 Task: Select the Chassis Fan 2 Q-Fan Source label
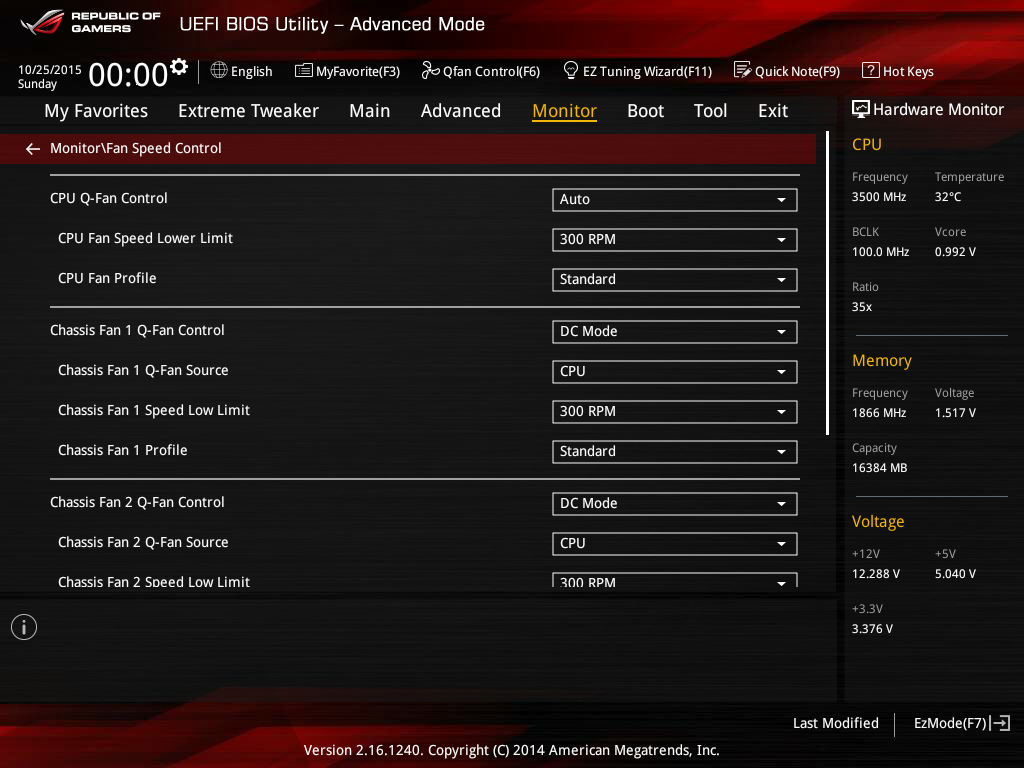[143, 541]
